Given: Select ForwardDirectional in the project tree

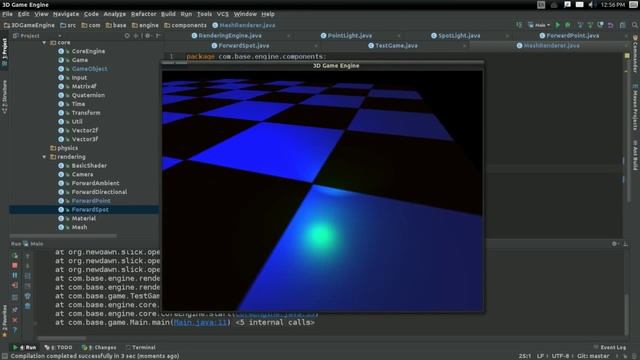Looking at the screenshot, I should point(99,192).
